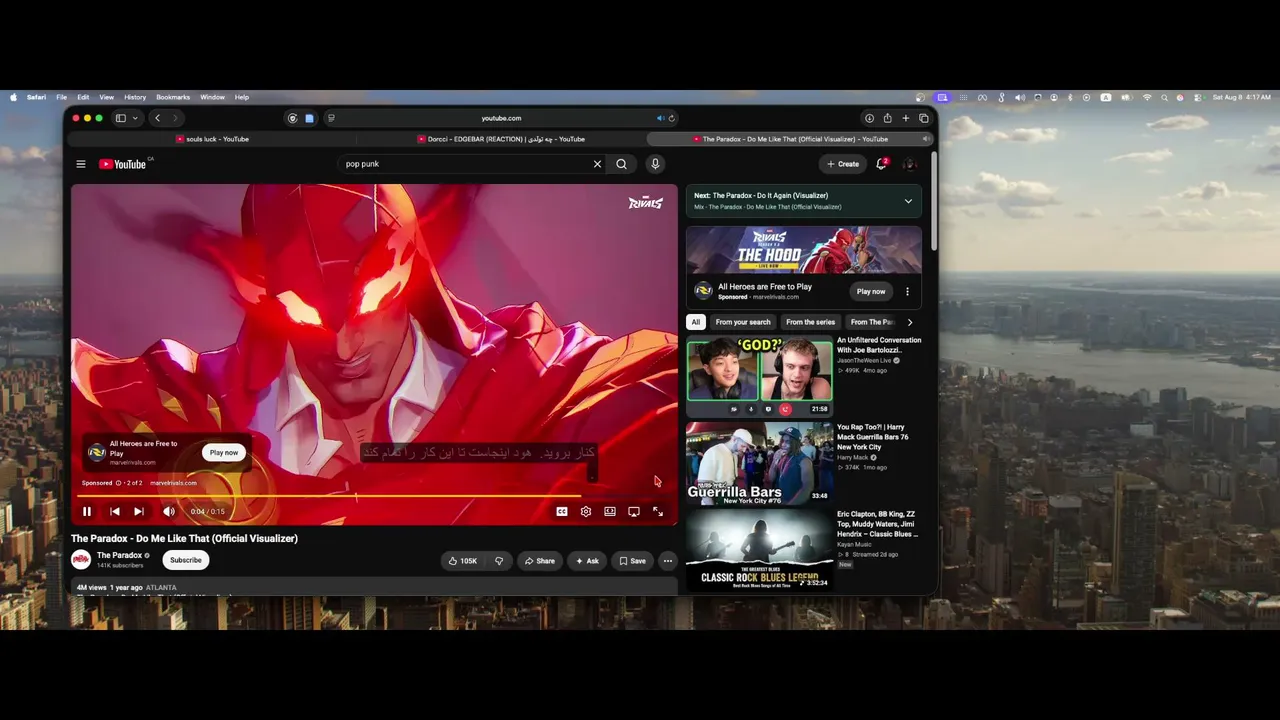Open Spotlight search in menu bar

click(x=1164, y=97)
